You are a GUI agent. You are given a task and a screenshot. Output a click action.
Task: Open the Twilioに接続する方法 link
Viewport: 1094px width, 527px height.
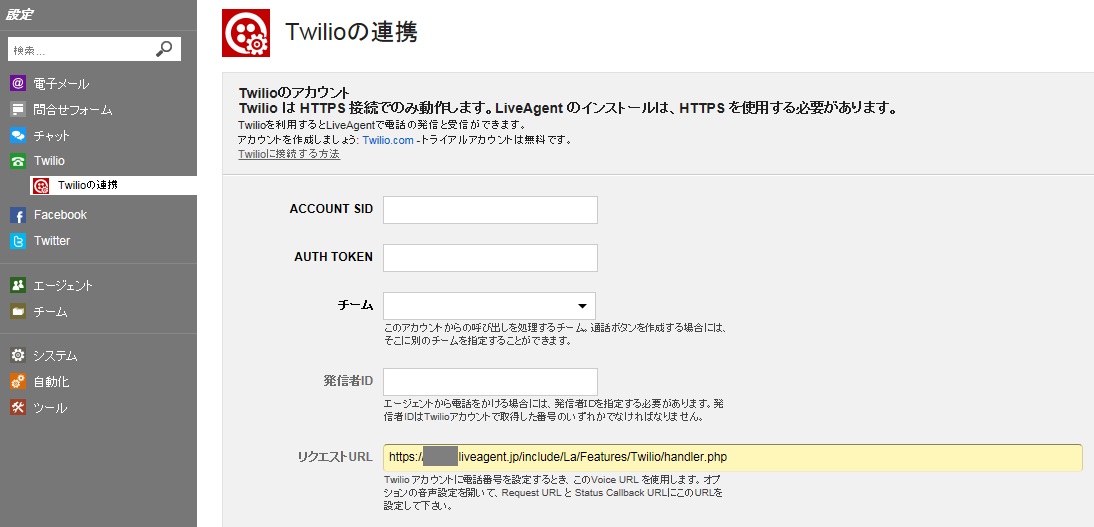[x=289, y=154]
